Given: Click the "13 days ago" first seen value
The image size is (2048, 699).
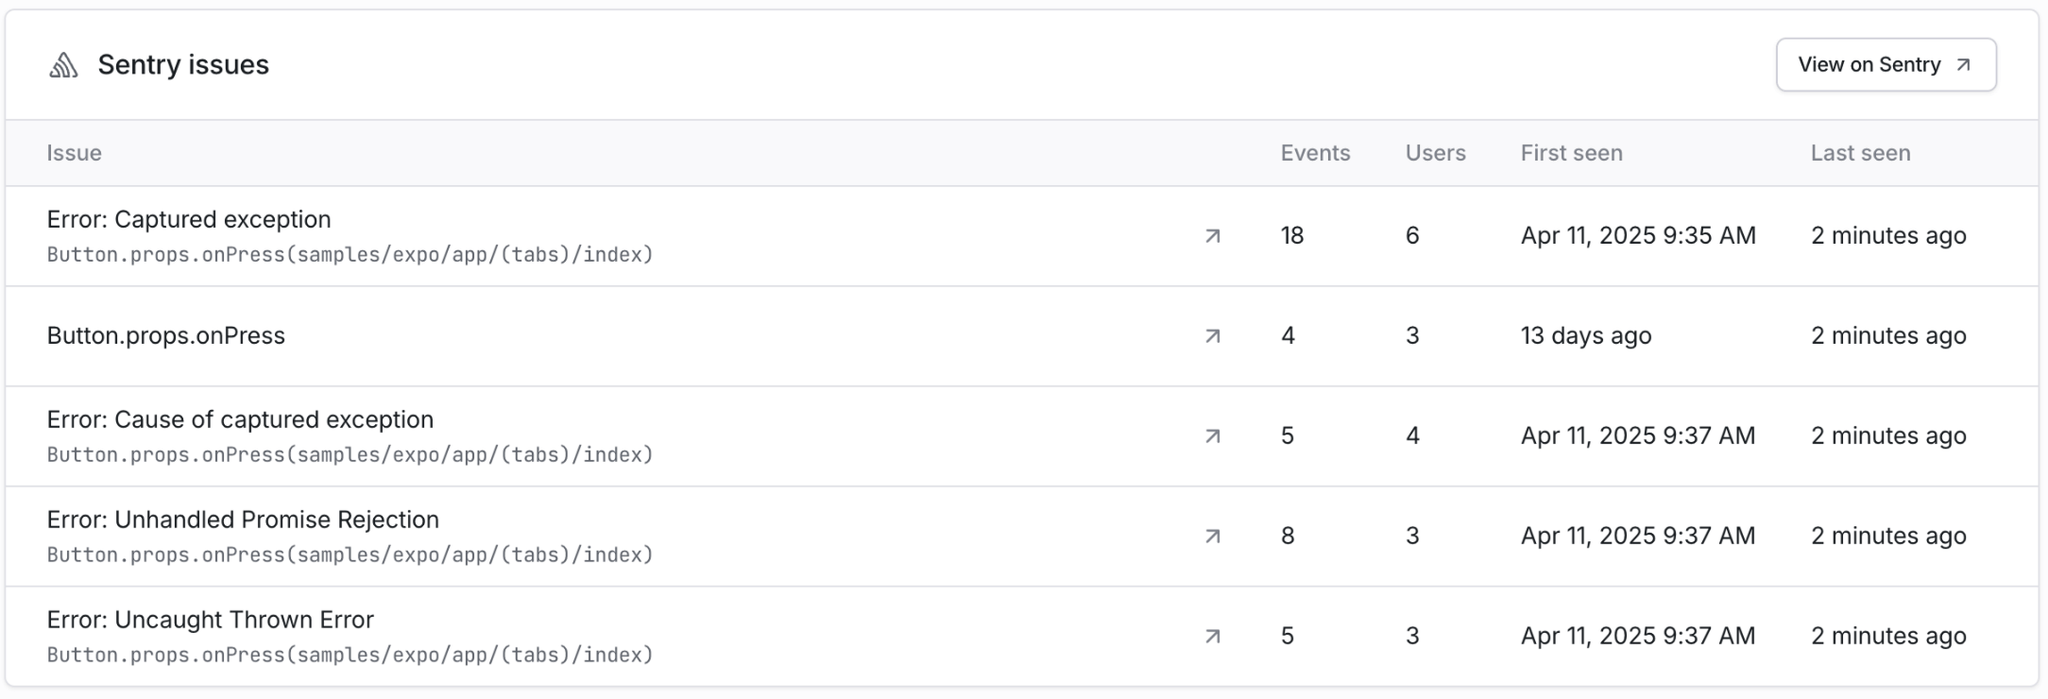Looking at the screenshot, I should [1586, 336].
